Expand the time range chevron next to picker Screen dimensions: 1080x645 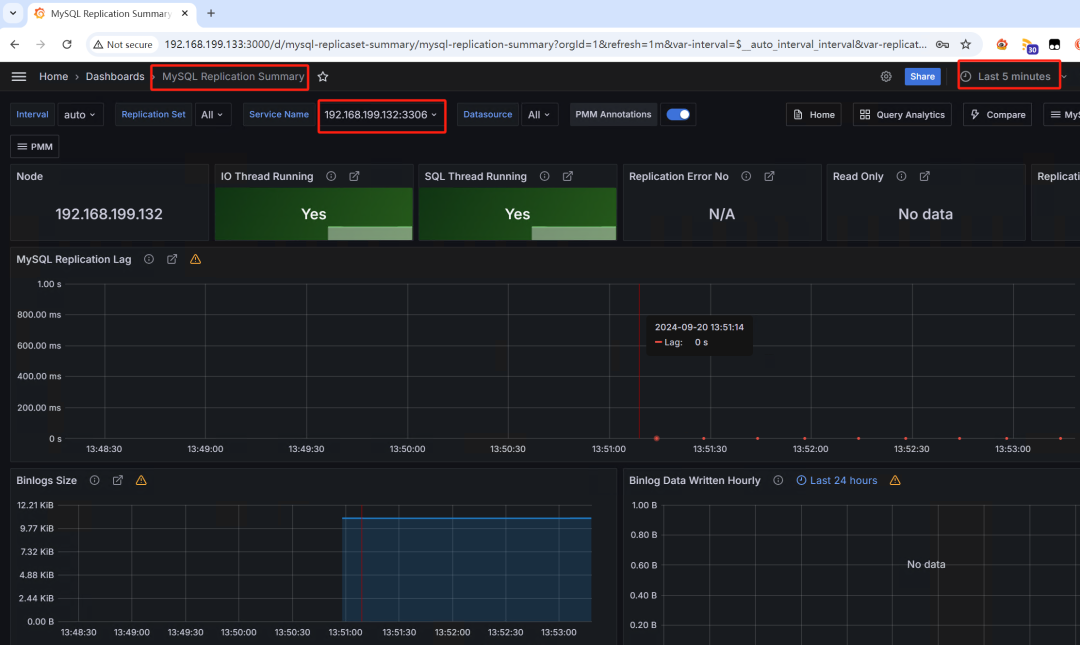tap(1064, 76)
